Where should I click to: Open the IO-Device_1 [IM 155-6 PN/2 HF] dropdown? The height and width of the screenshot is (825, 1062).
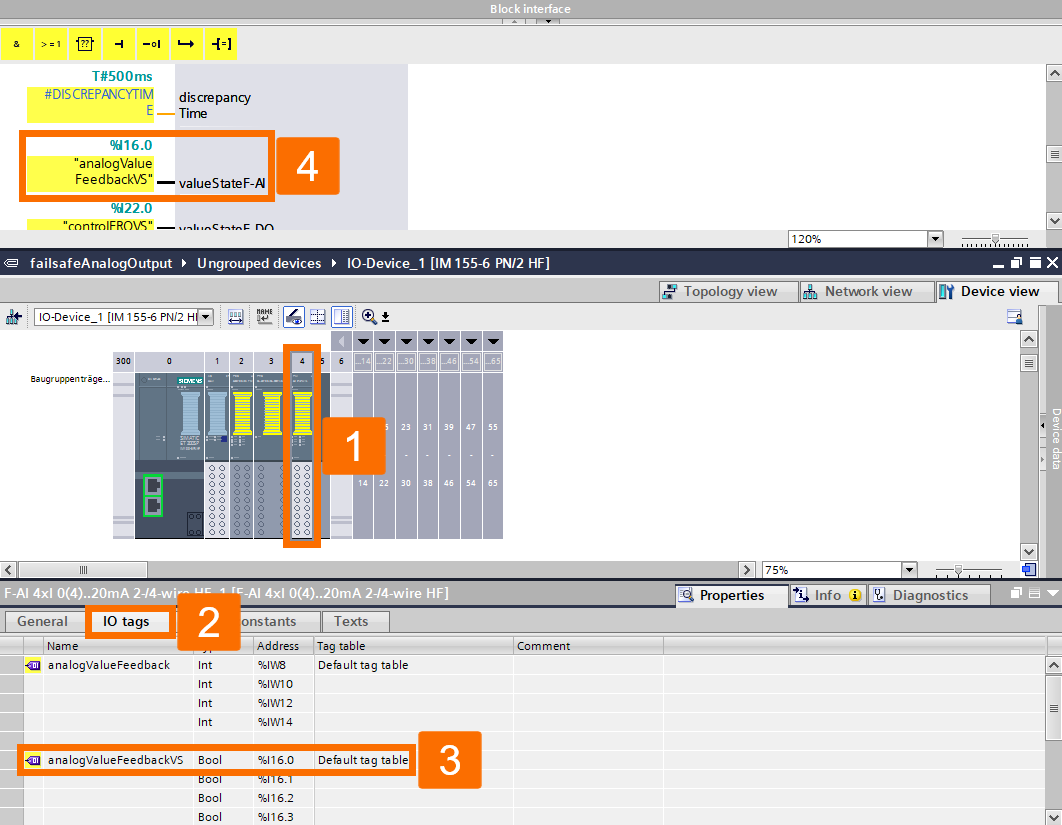pyautogui.click(x=207, y=316)
